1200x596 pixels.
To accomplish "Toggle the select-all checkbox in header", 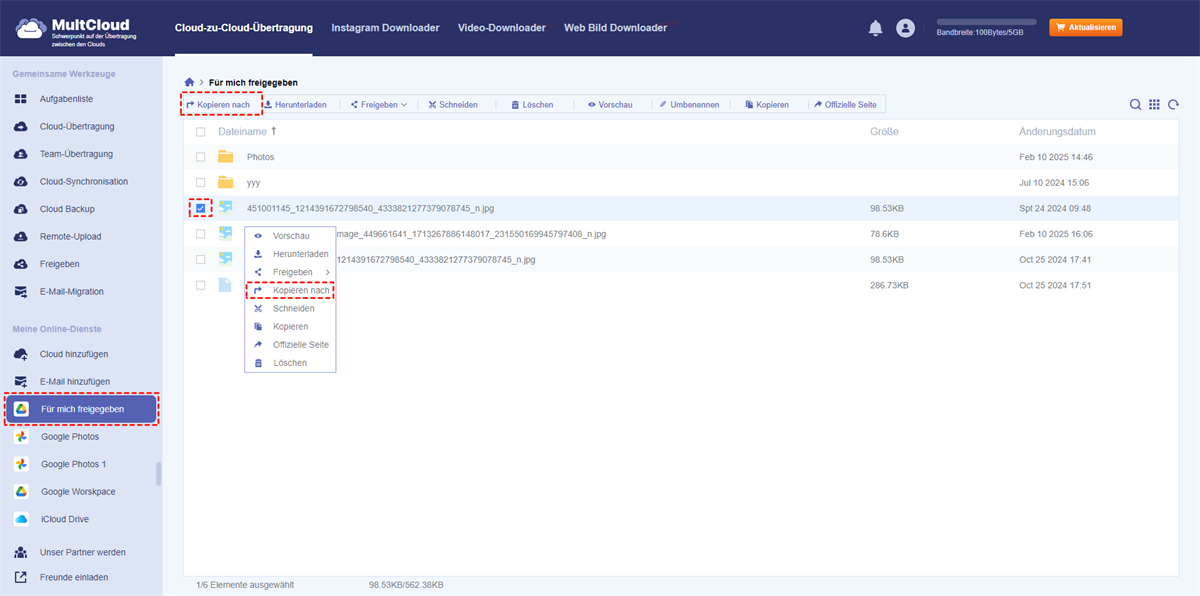I will tap(201, 132).
